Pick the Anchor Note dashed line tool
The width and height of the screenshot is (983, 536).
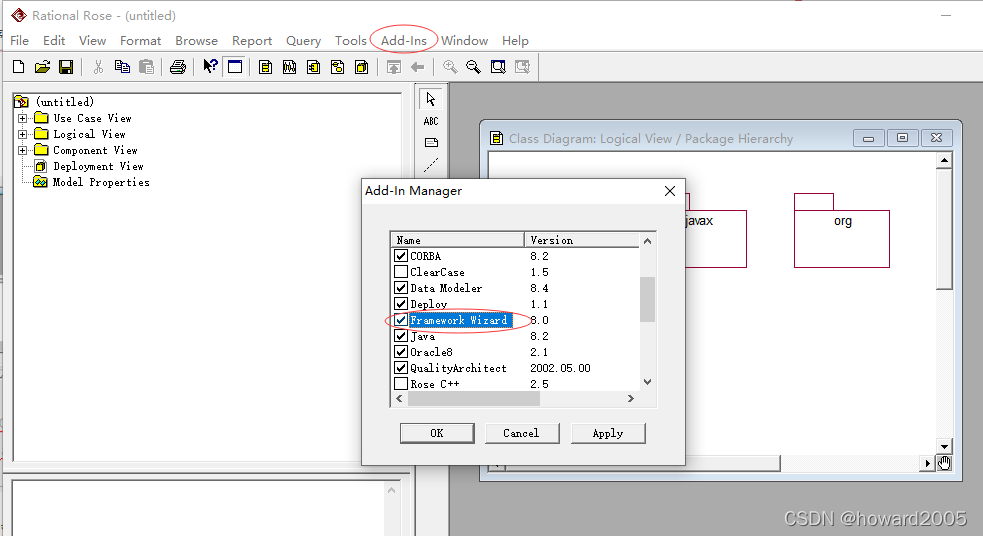431,165
